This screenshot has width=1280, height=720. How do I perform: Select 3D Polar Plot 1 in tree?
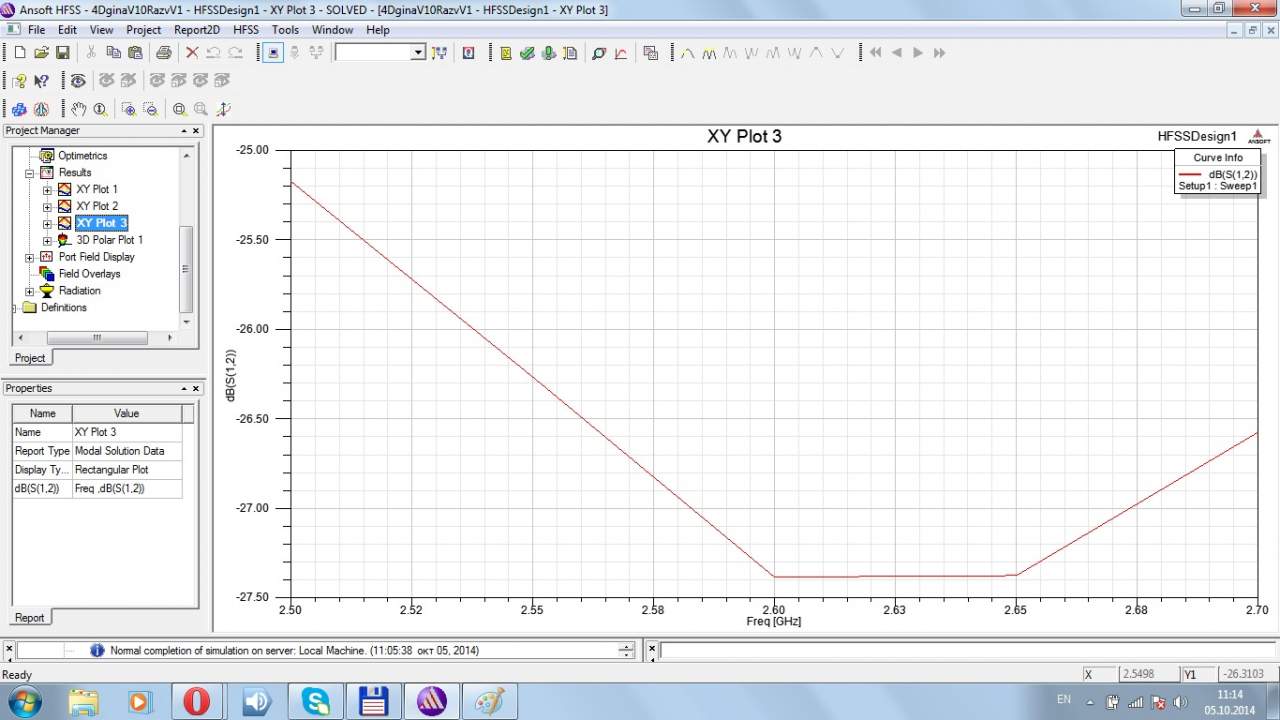109,240
